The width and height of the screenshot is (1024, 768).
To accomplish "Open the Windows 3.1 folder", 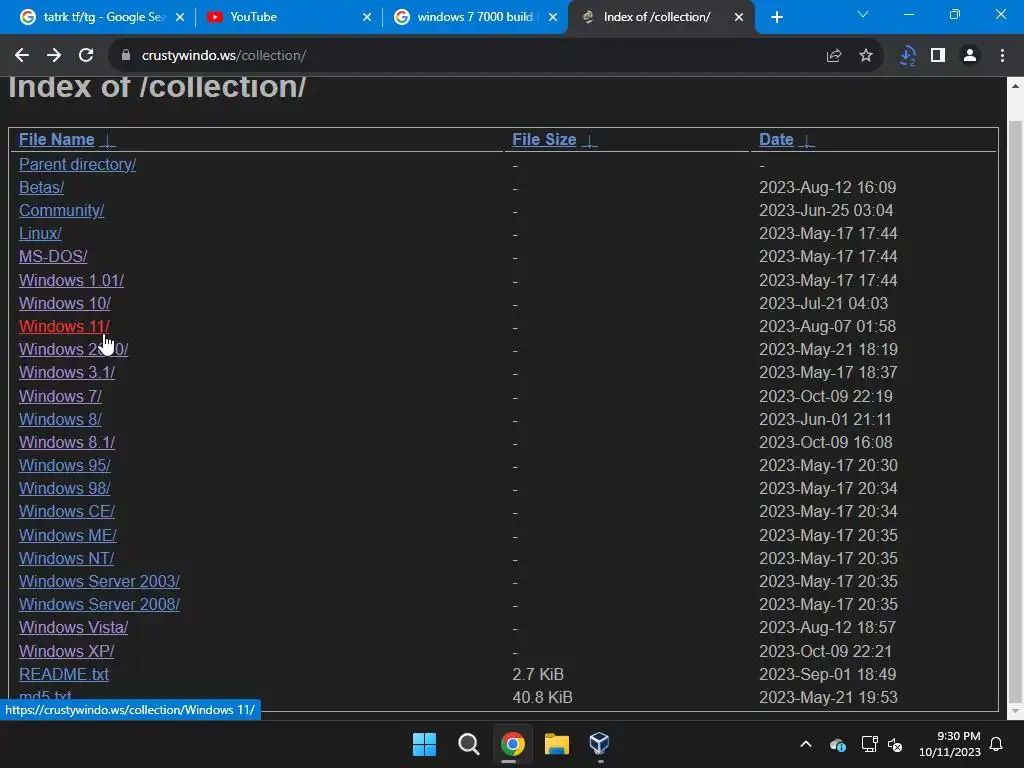I will tap(67, 372).
